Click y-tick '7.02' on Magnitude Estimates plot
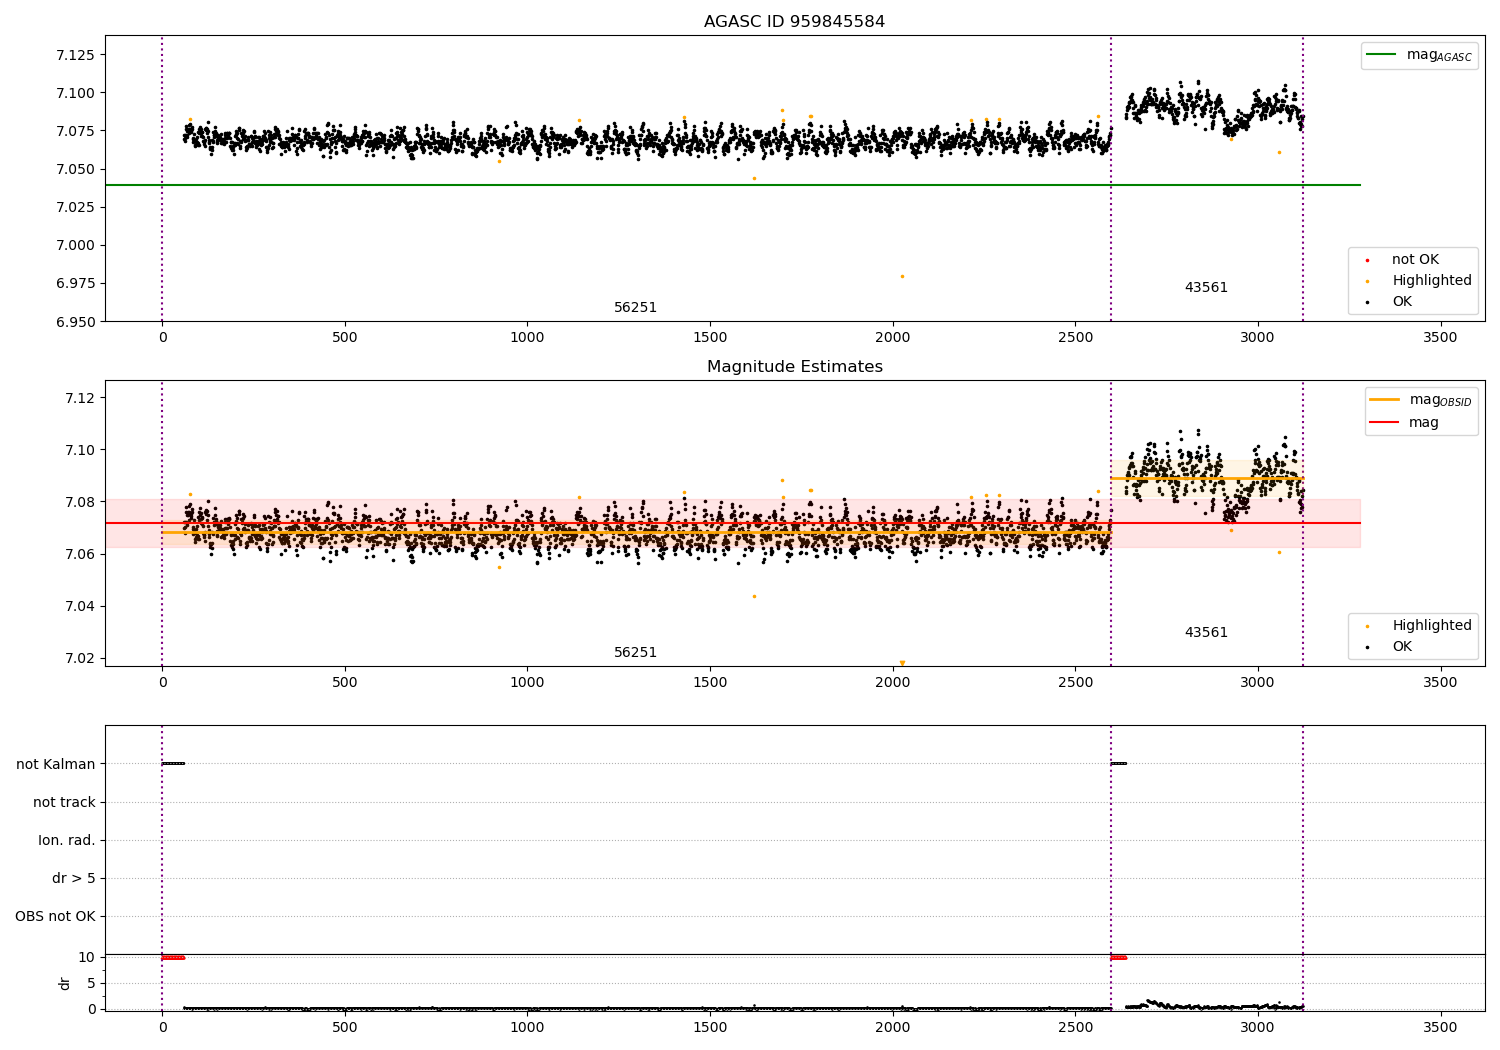 [x=80, y=658]
